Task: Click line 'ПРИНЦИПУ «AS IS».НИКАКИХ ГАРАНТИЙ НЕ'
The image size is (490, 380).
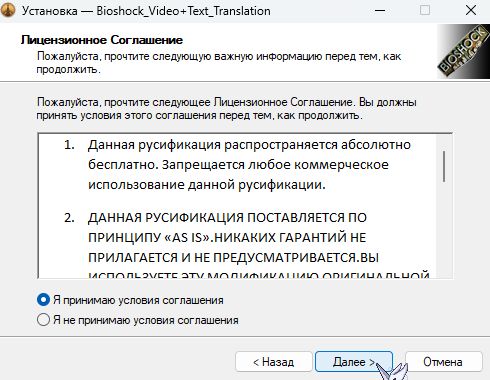Action: tap(227, 237)
